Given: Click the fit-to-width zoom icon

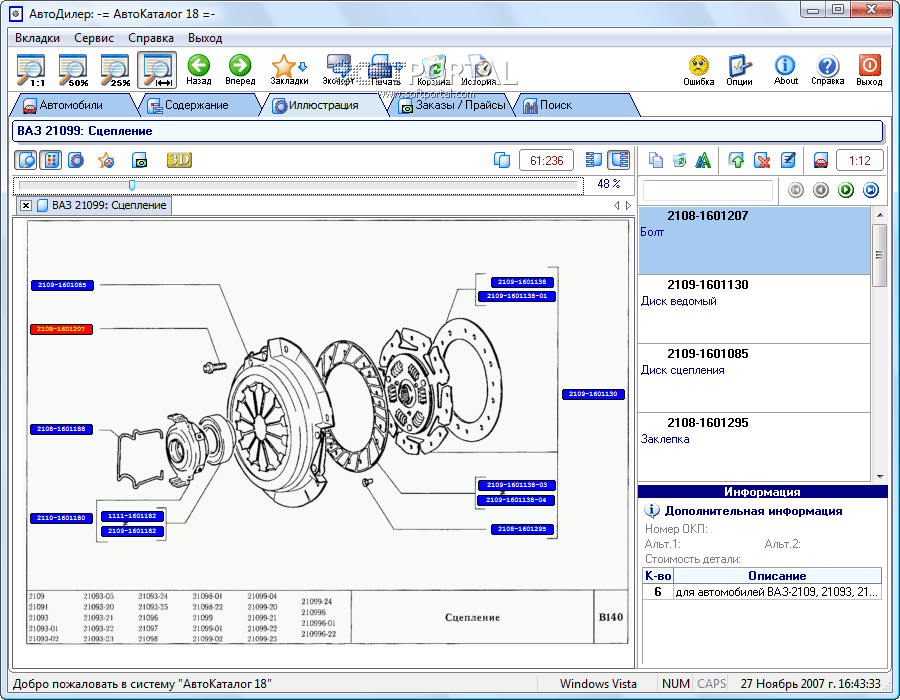Looking at the screenshot, I should 157,68.
